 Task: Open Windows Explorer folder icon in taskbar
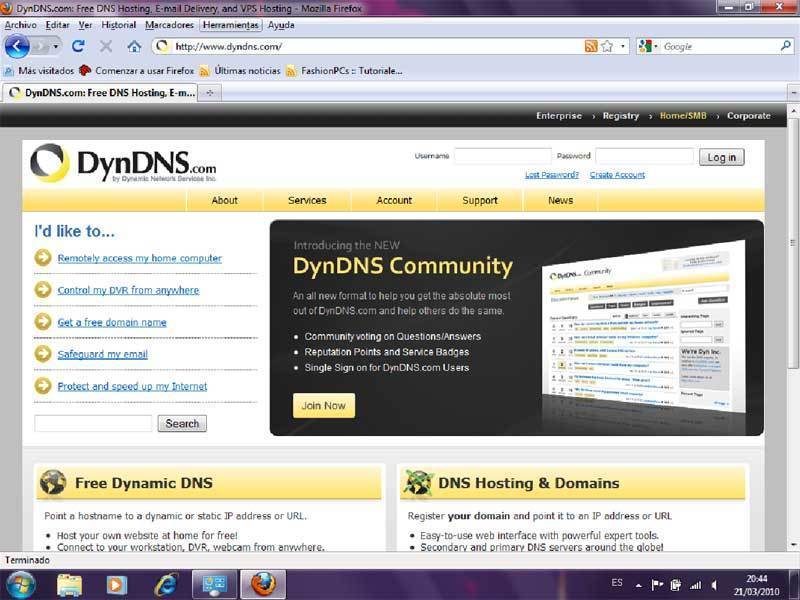69,584
